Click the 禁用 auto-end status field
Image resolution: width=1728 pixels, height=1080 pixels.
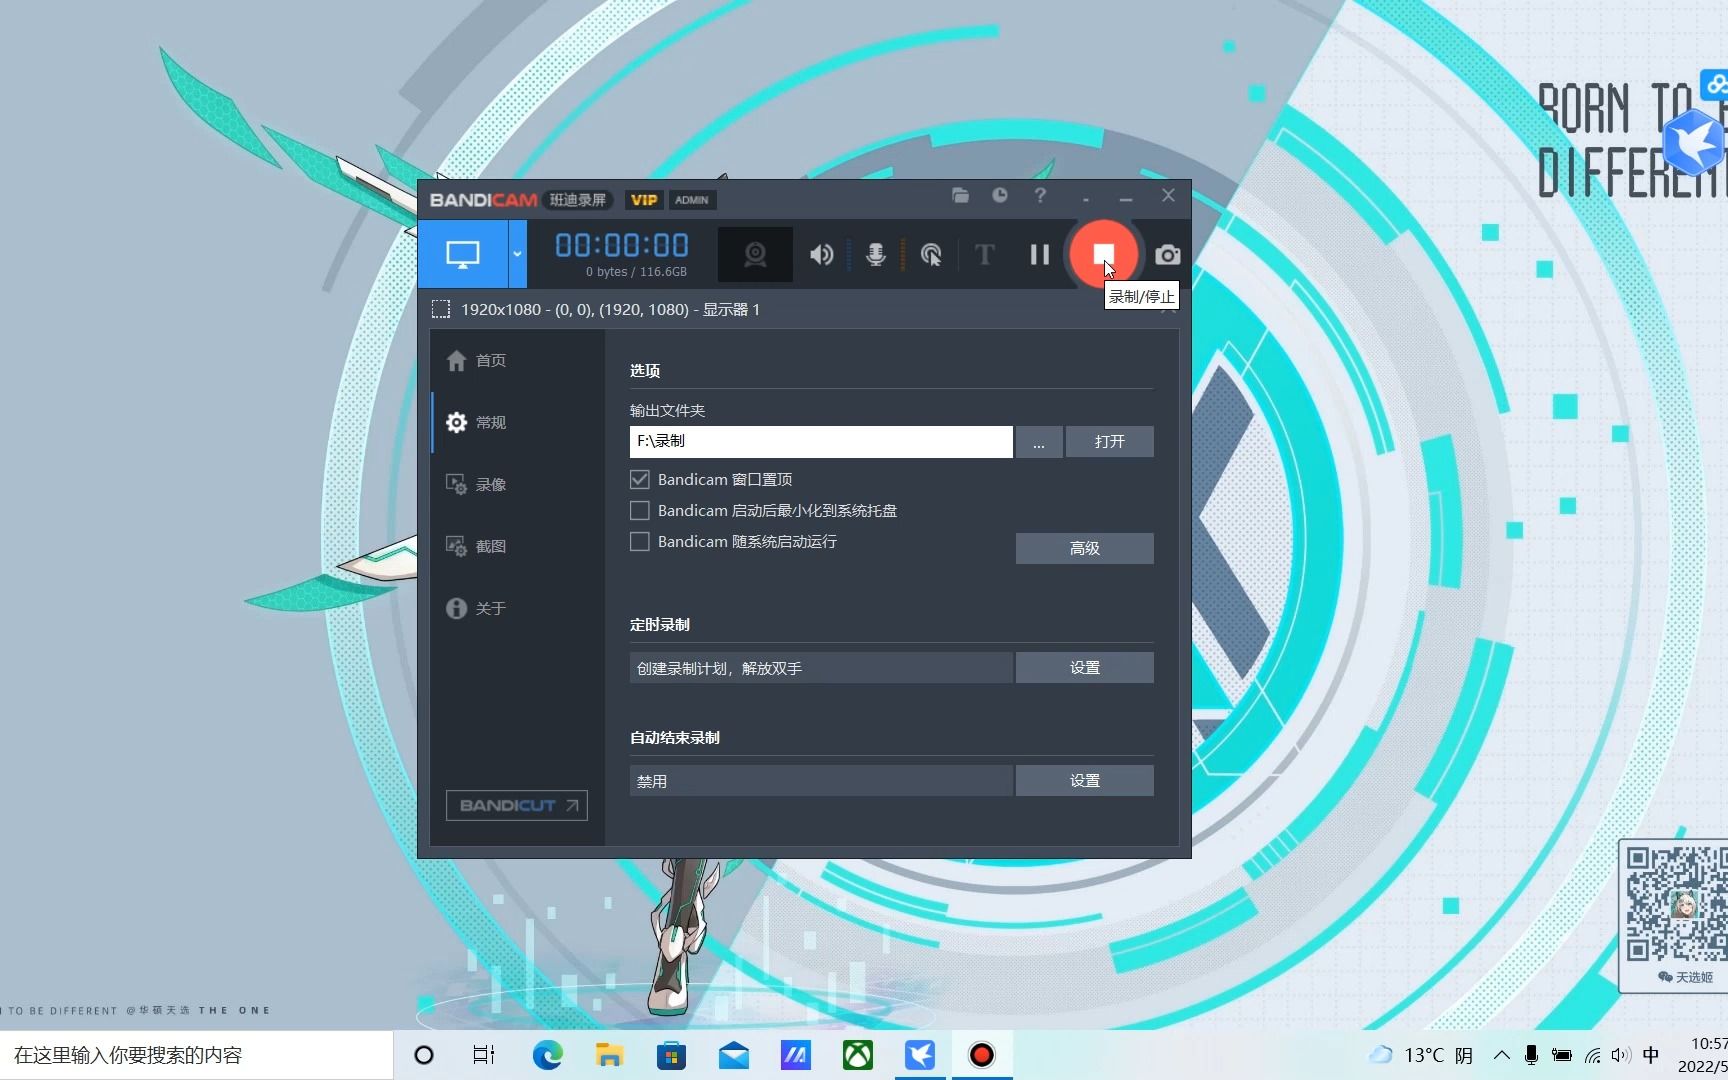click(821, 781)
